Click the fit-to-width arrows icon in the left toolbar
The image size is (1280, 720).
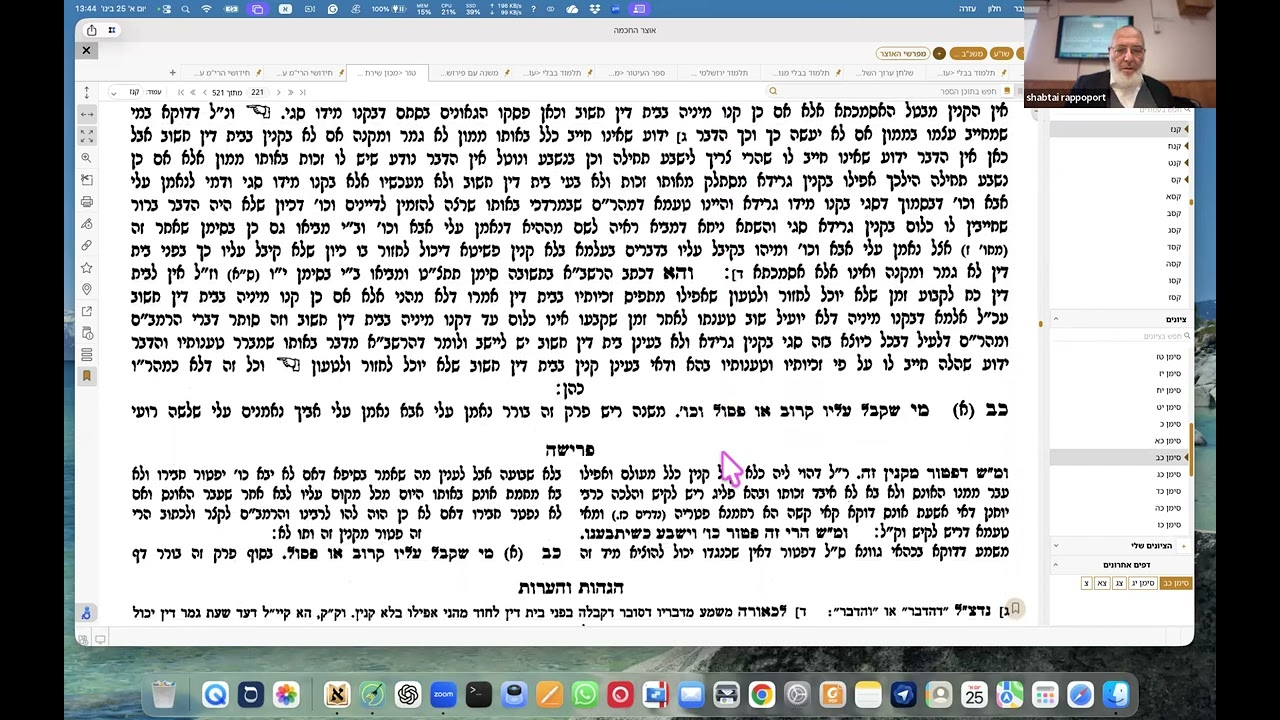(x=87, y=114)
